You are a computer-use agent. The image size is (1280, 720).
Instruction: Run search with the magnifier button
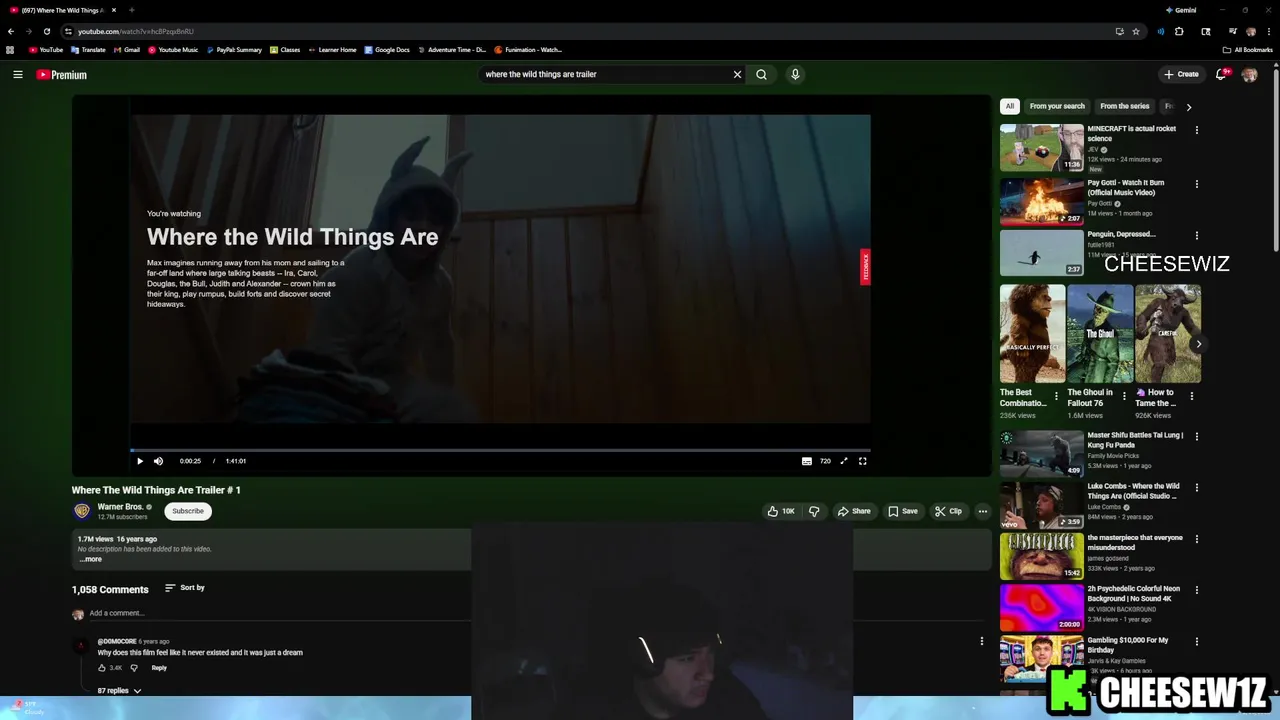(x=761, y=74)
